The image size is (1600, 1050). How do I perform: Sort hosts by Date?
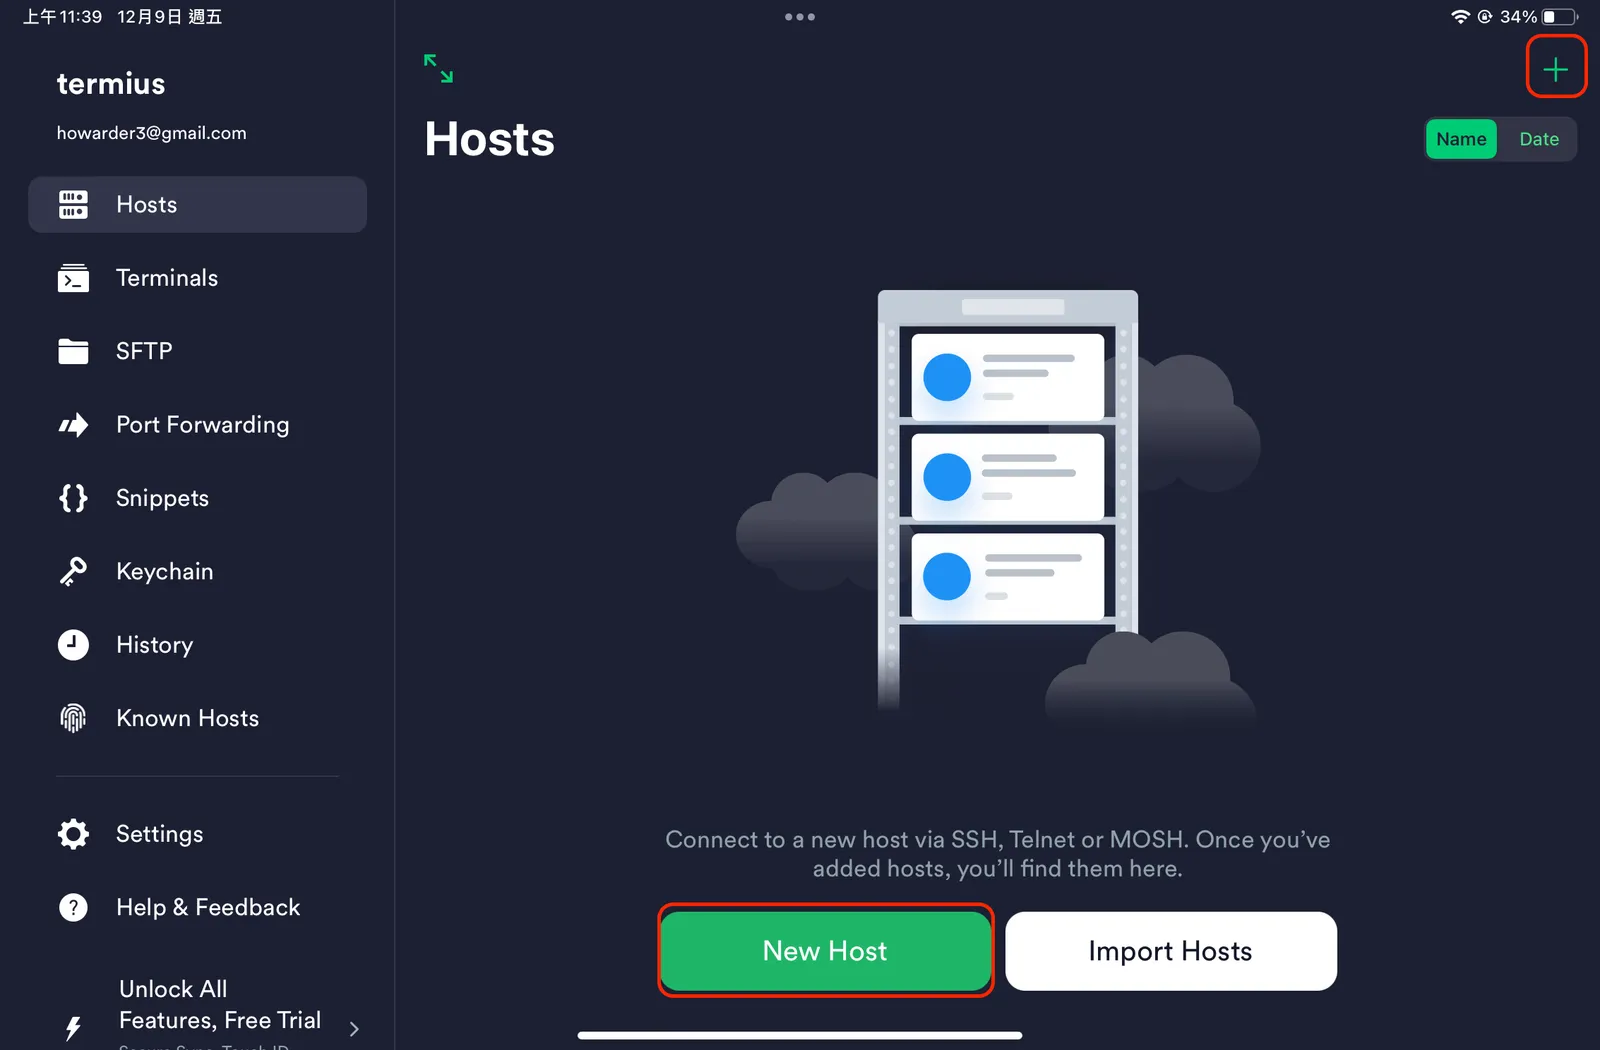[x=1538, y=139]
